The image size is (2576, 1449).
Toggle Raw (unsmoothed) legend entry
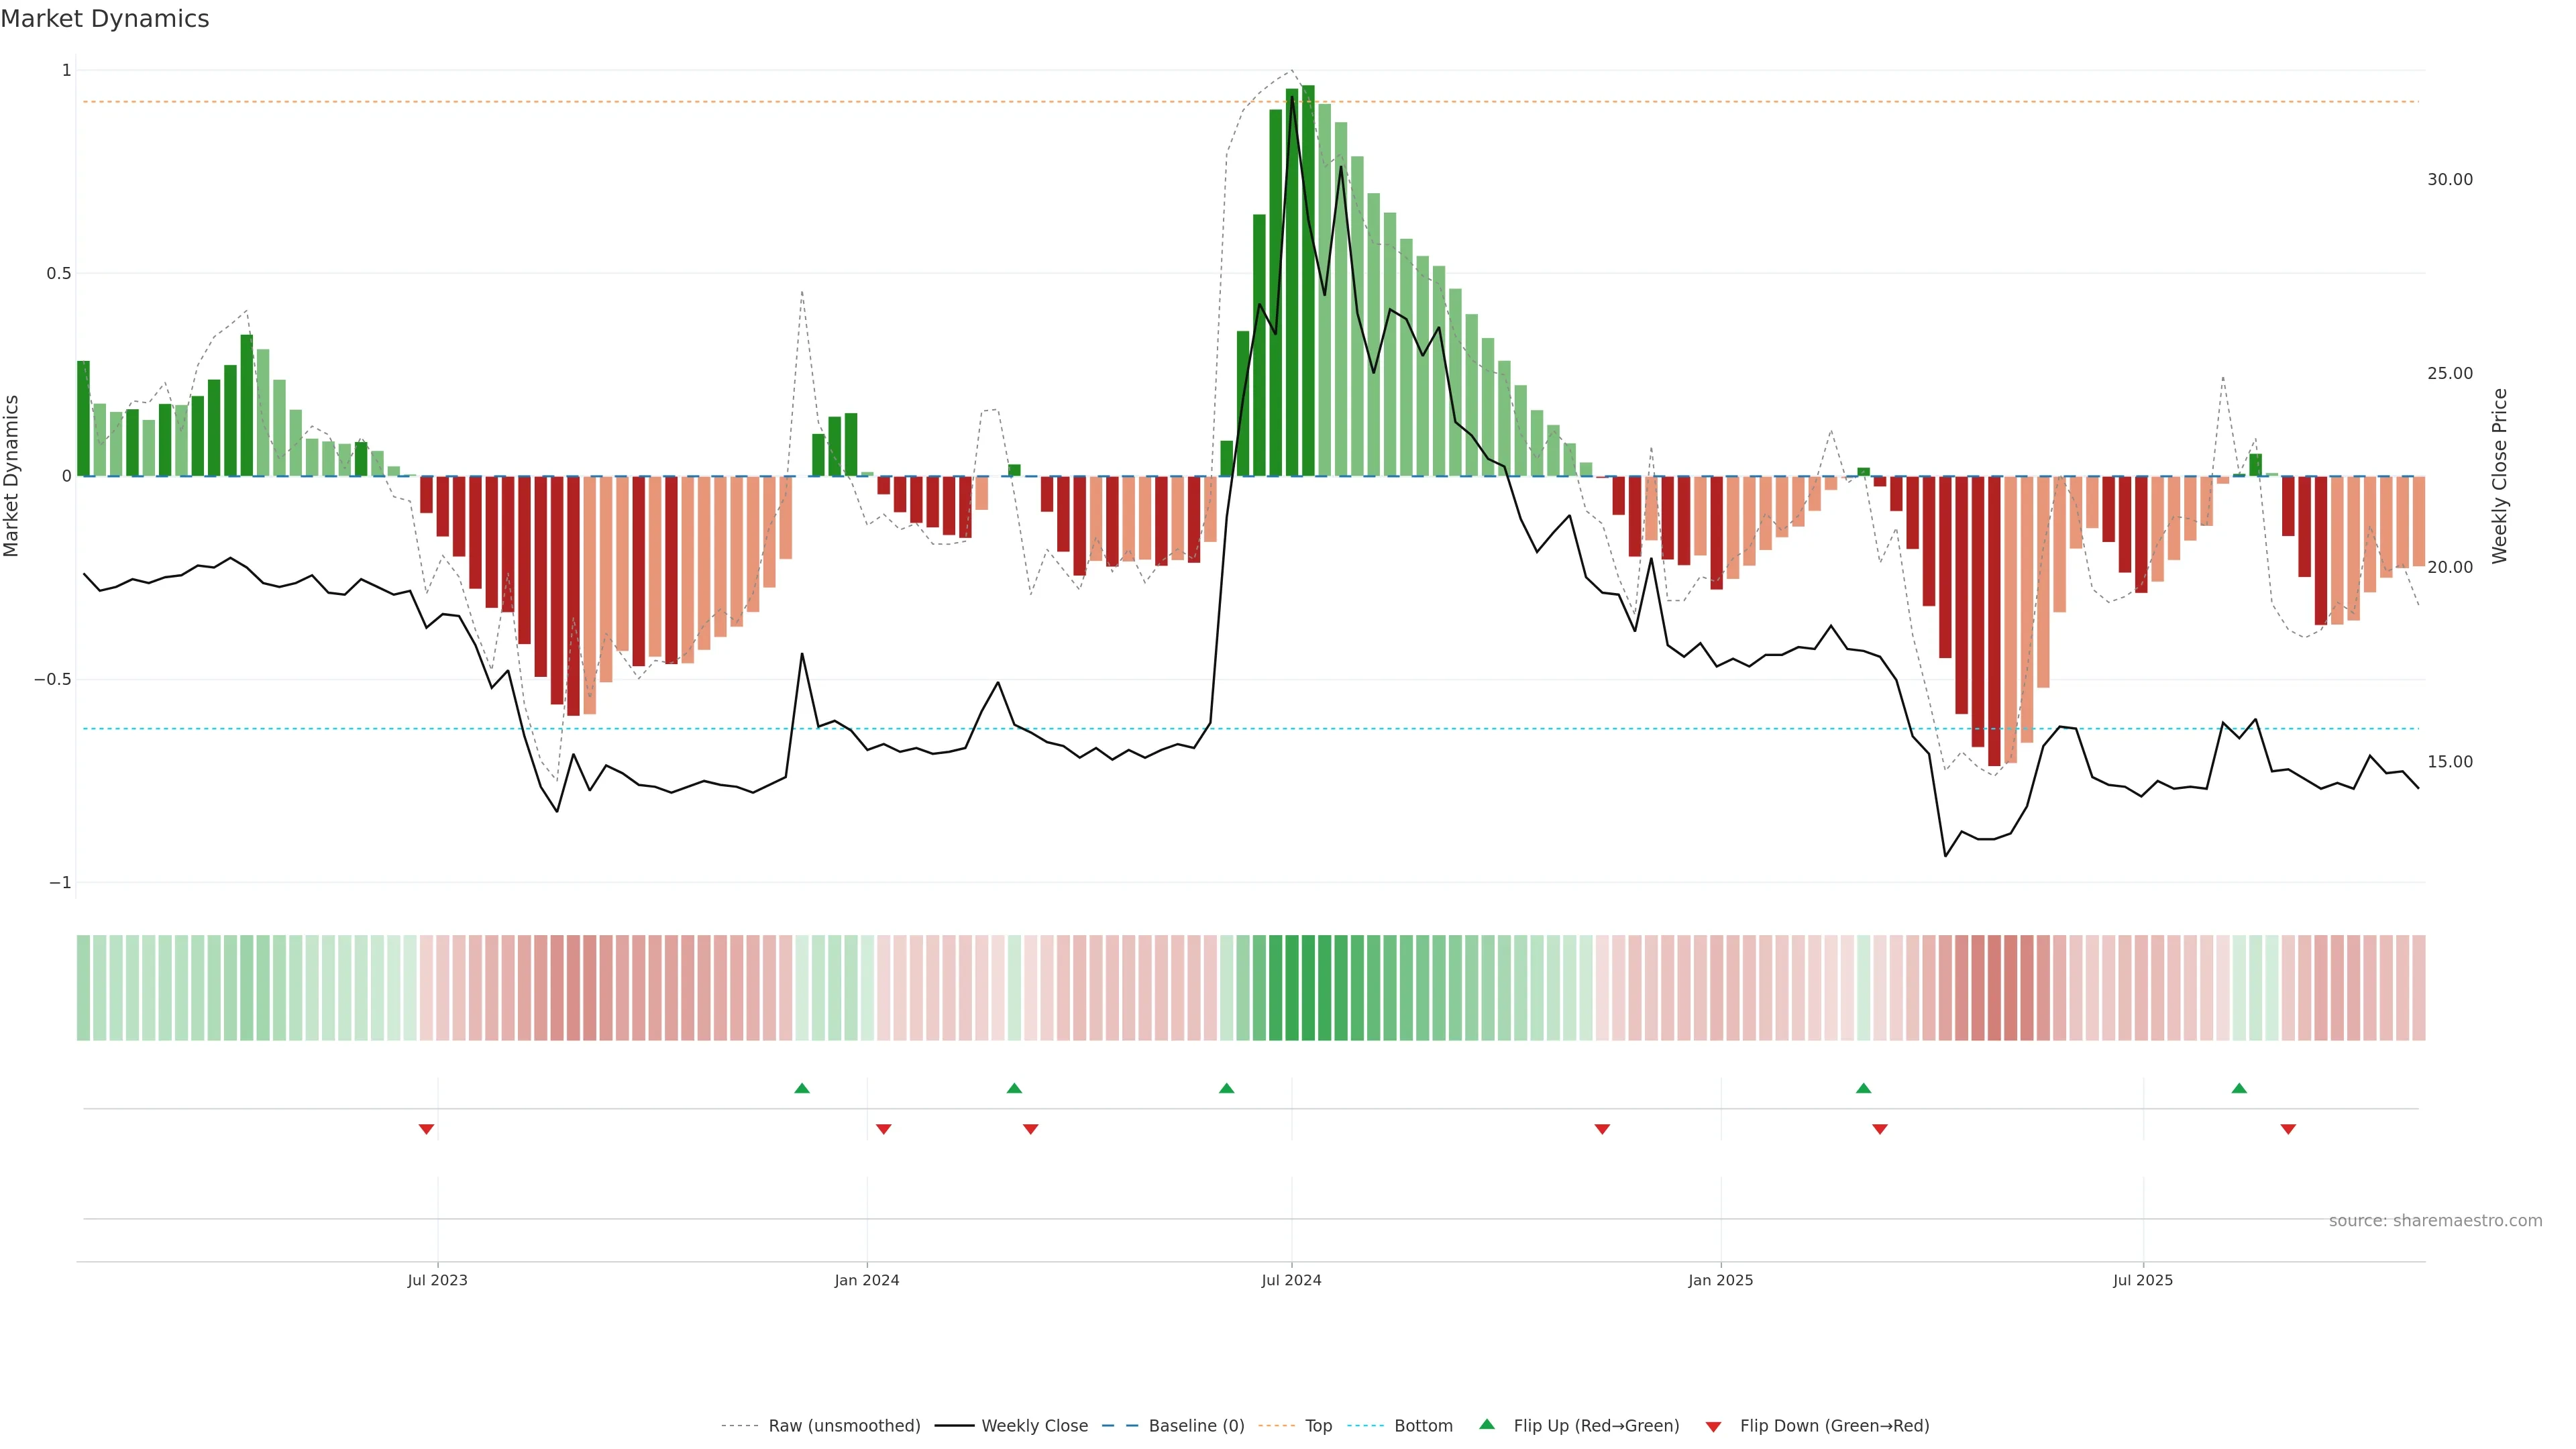tap(820, 1425)
